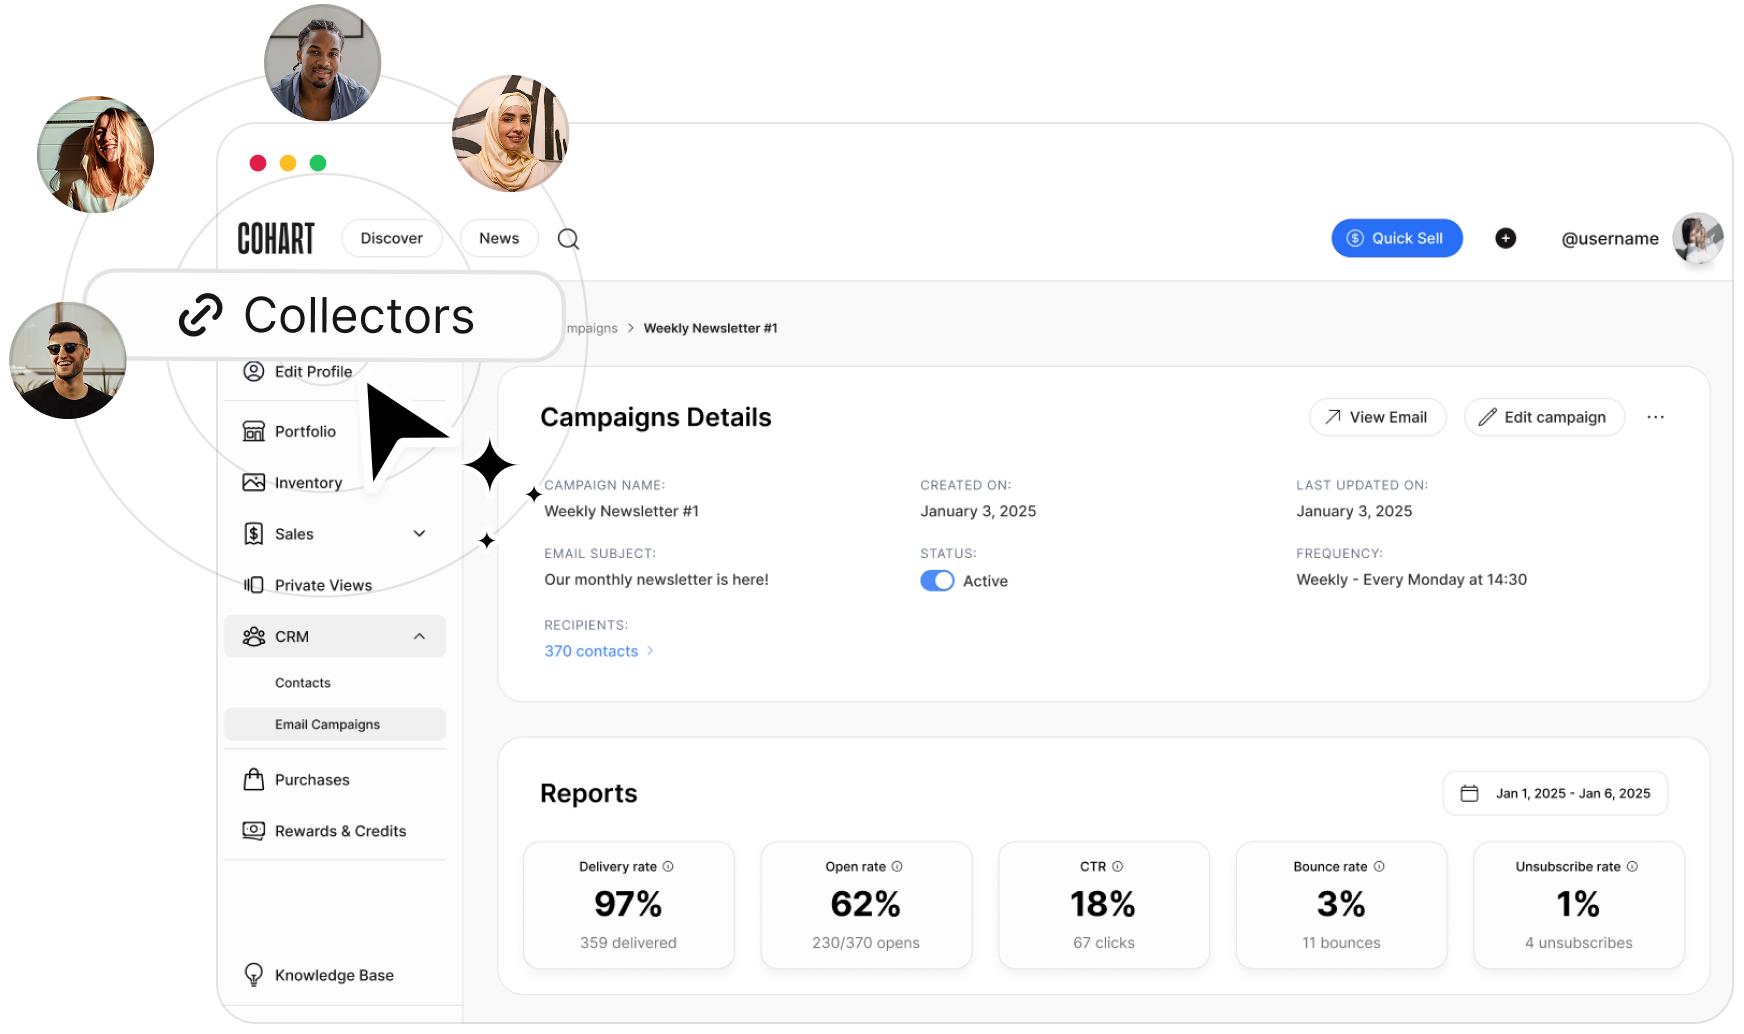1744x1034 pixels.
Task: Click the Inventory image icon
Action: [x=254, y=482]
